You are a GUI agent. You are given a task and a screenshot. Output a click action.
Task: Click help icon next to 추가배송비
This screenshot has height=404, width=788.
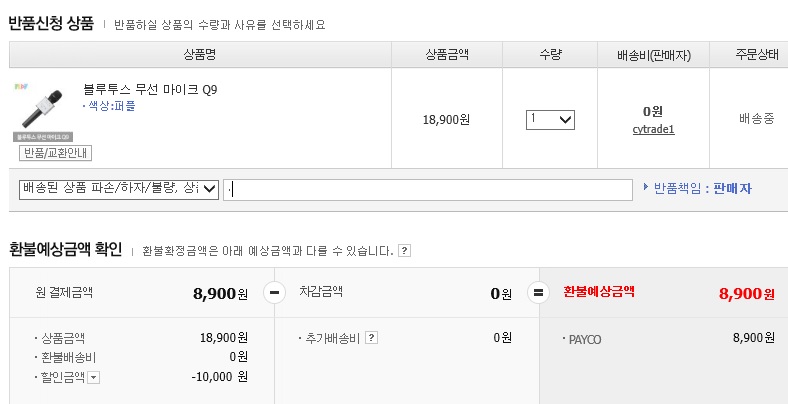tap(371, 338)
